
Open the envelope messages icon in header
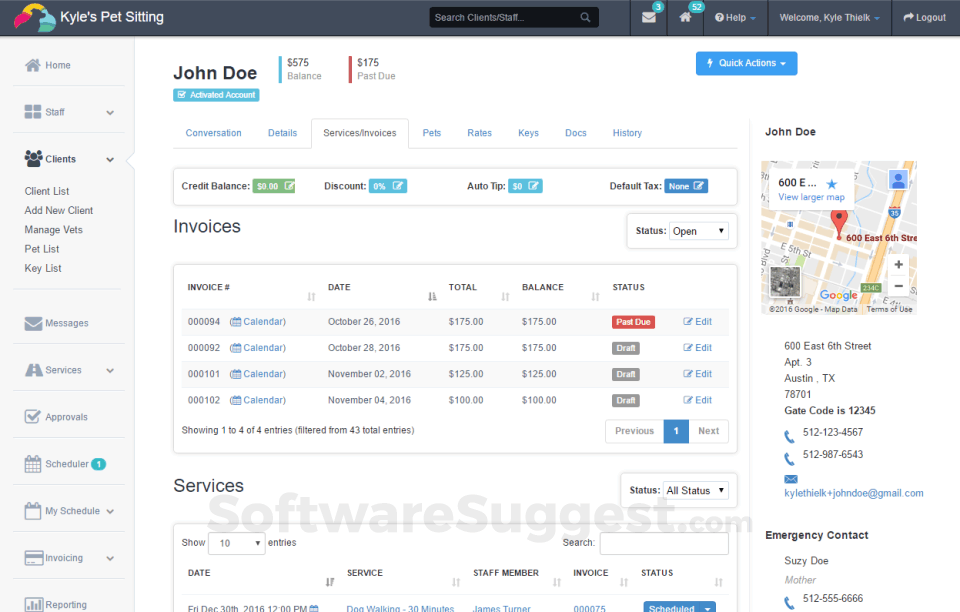649,18
